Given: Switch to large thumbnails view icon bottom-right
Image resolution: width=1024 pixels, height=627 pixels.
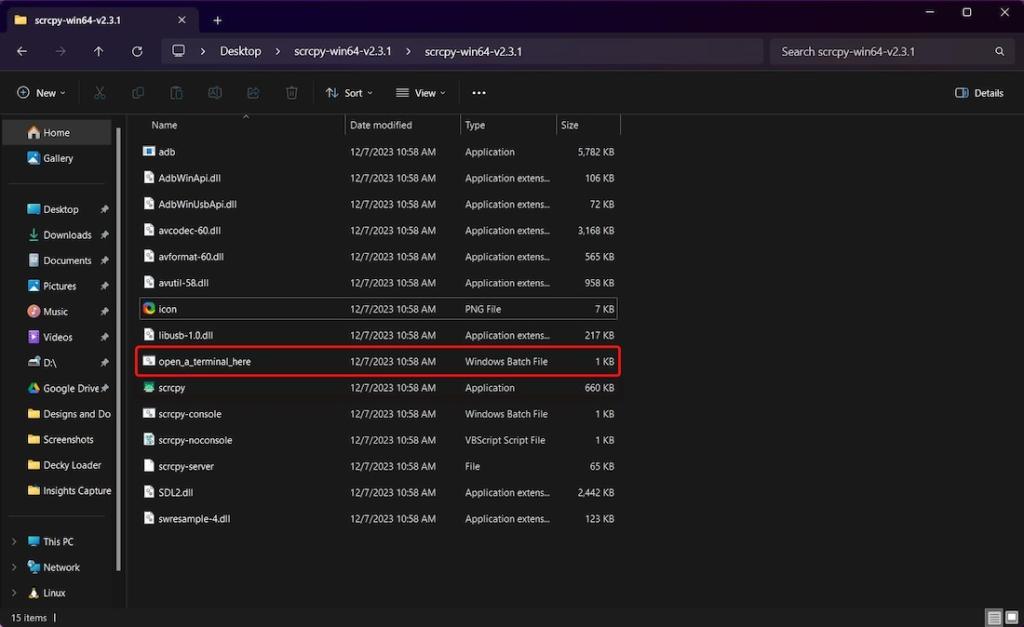Looking at the screenshot, I should (1011, 618).
